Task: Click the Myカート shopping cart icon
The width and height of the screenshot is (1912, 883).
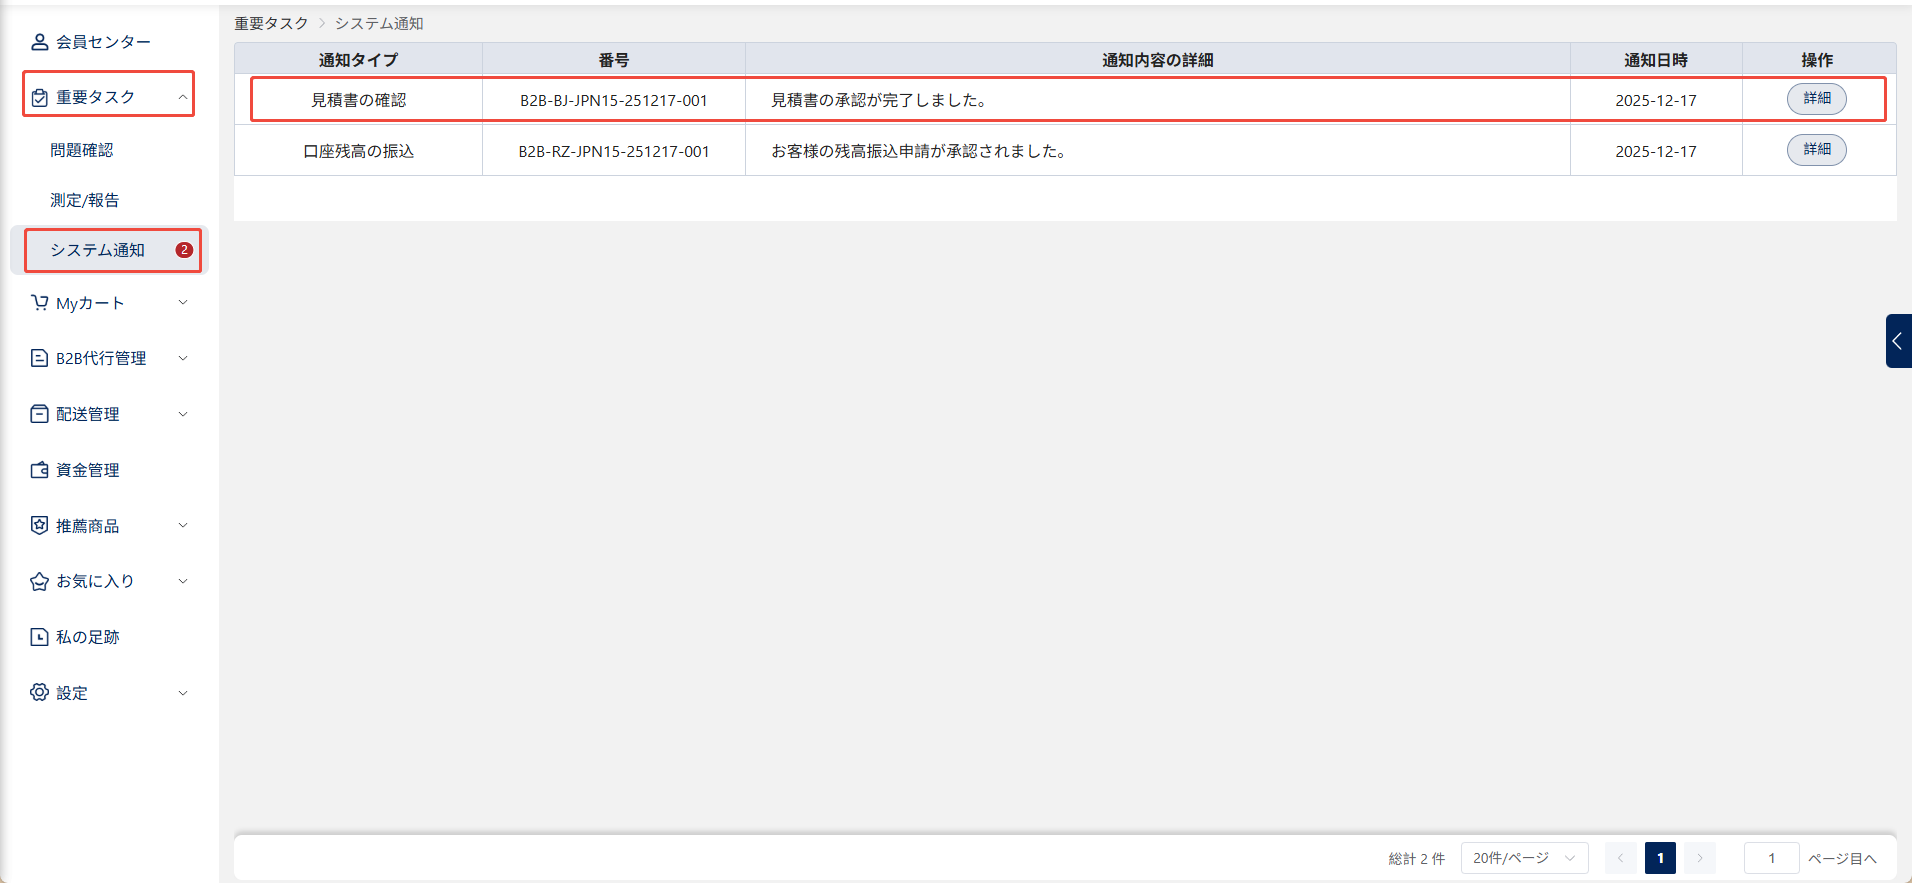Action: pos(39,303)
